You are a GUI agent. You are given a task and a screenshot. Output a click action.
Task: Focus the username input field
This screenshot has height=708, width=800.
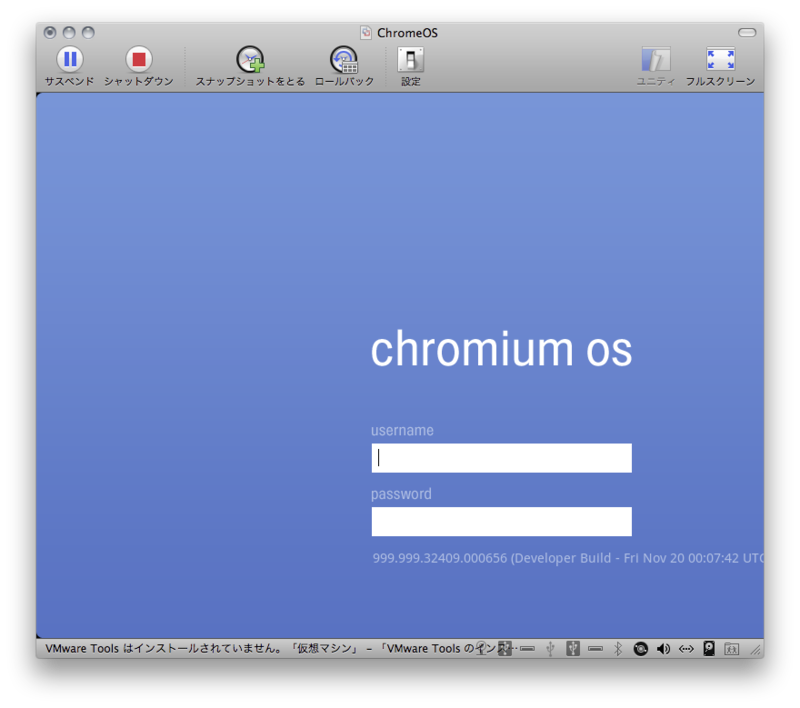[502, 458]
